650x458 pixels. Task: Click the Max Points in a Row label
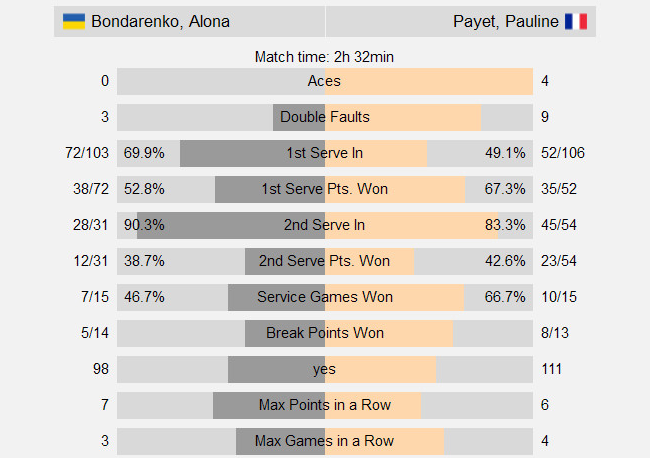[x=325, y=405]
